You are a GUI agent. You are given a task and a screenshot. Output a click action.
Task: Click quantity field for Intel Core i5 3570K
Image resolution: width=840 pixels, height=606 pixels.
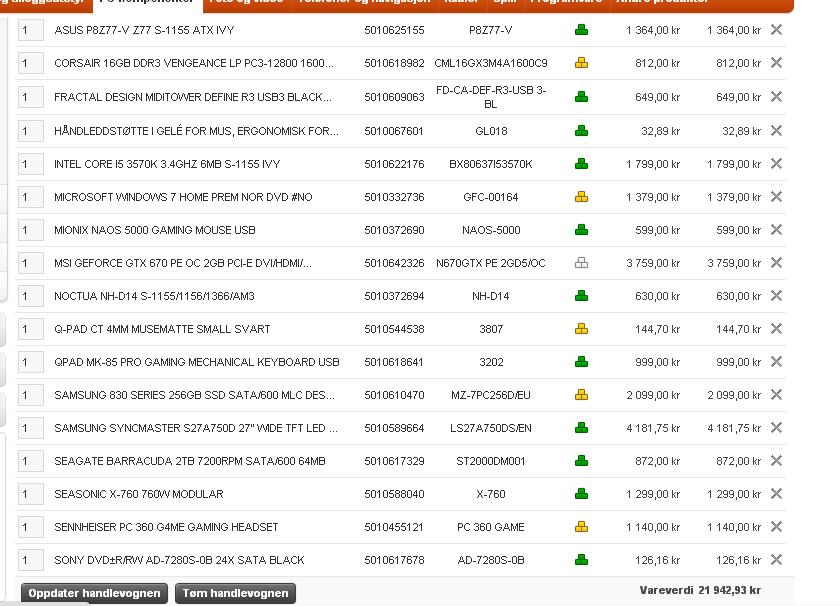31,164
